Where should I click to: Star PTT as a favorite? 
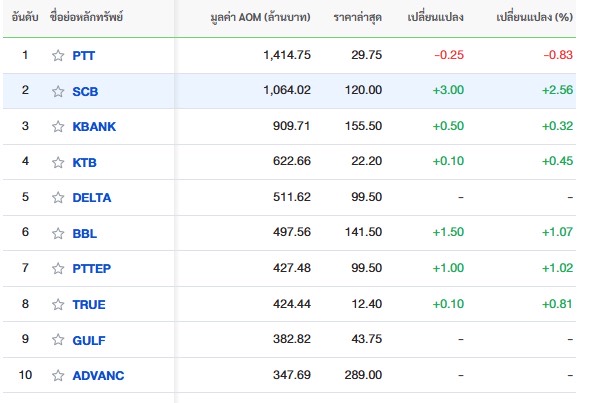[58, 56]
